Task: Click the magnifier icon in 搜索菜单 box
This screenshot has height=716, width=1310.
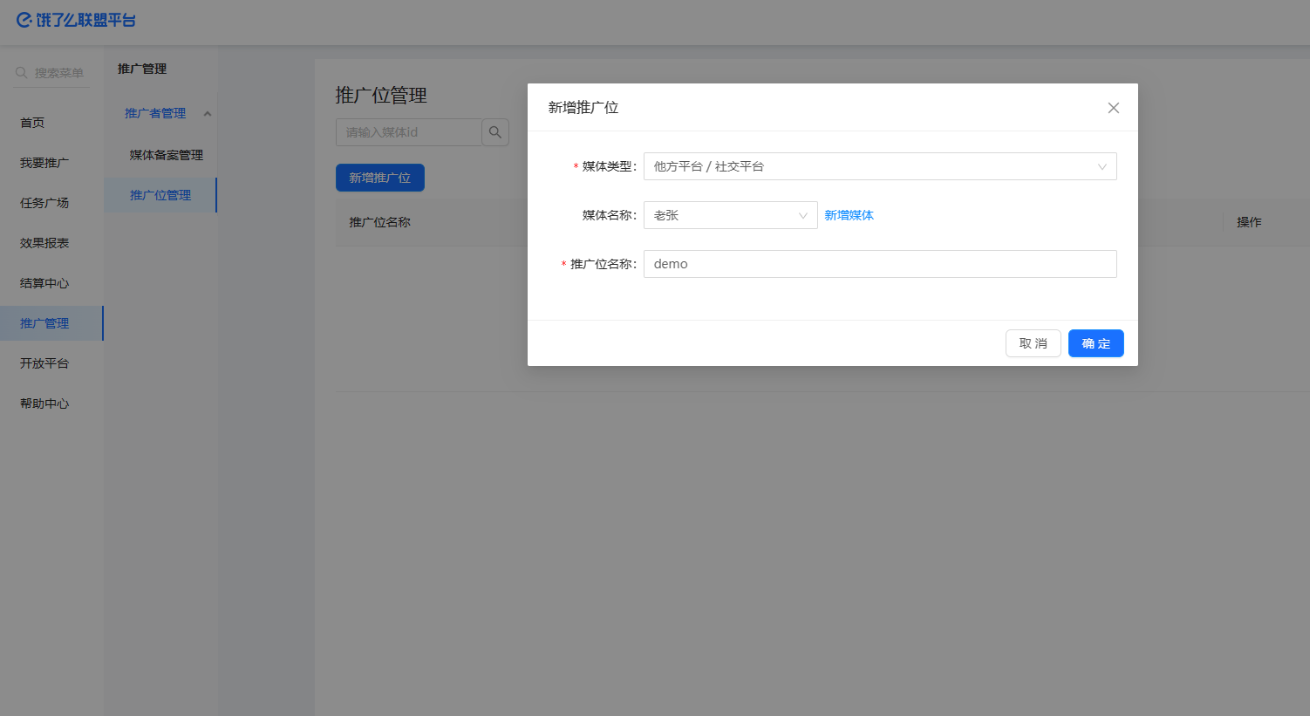Action: (x=21, y=73)
